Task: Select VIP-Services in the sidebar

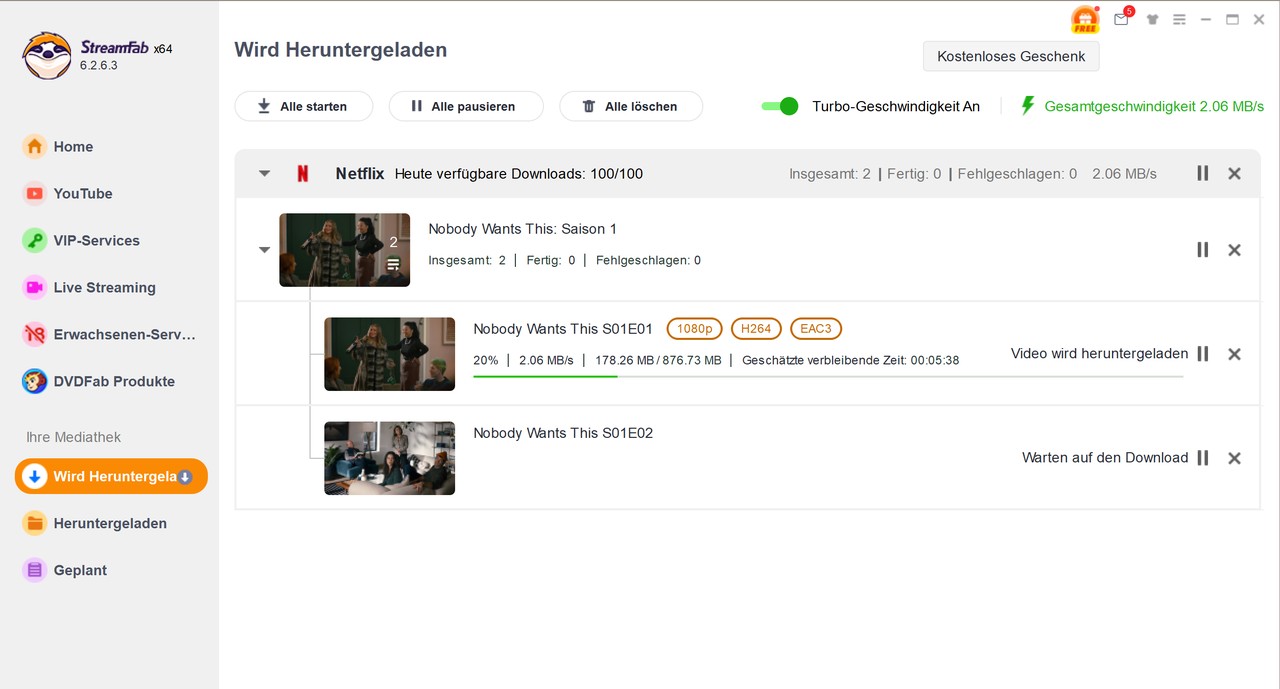Action: pyautogui.click(x=97, y=240)
